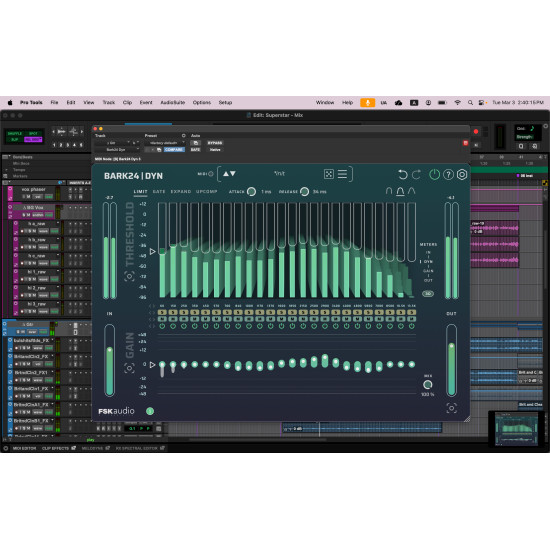Open macOS Spotlight search icon

(470, 103)
